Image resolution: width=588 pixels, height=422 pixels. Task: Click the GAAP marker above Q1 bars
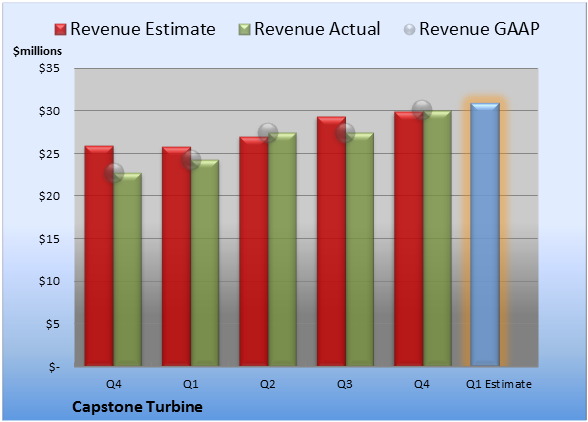pos(191,160)
